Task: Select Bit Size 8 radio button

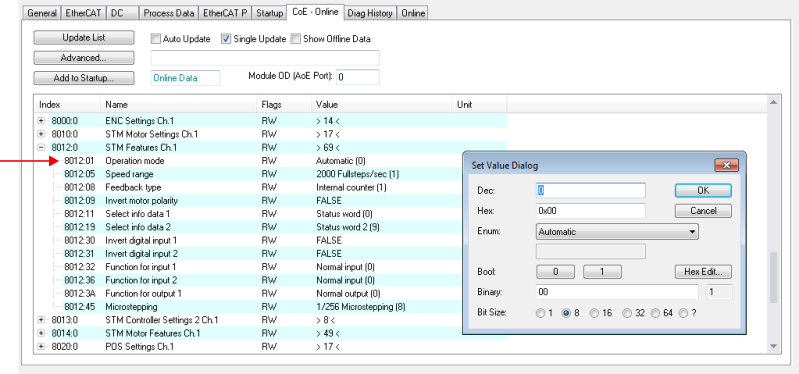Action: pyautogui.click(x=566, y=313)
